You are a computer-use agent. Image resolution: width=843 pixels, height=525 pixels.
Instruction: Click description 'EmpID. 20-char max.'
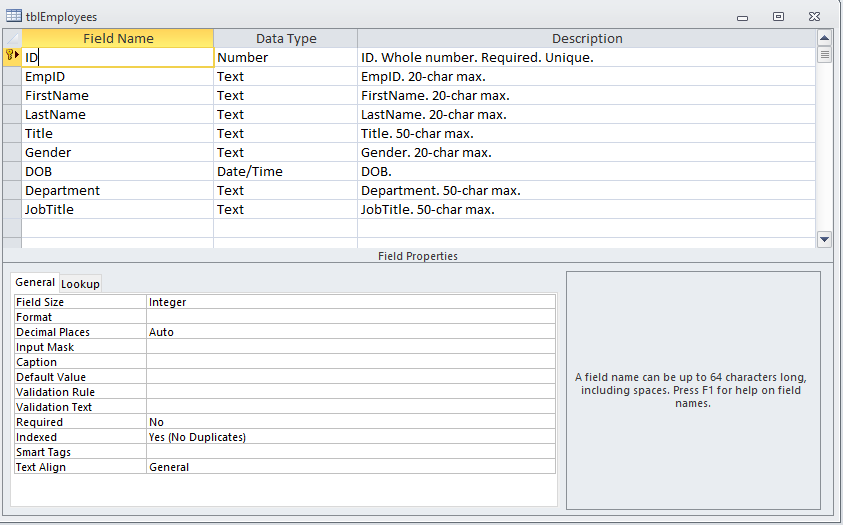click(587, 76)
